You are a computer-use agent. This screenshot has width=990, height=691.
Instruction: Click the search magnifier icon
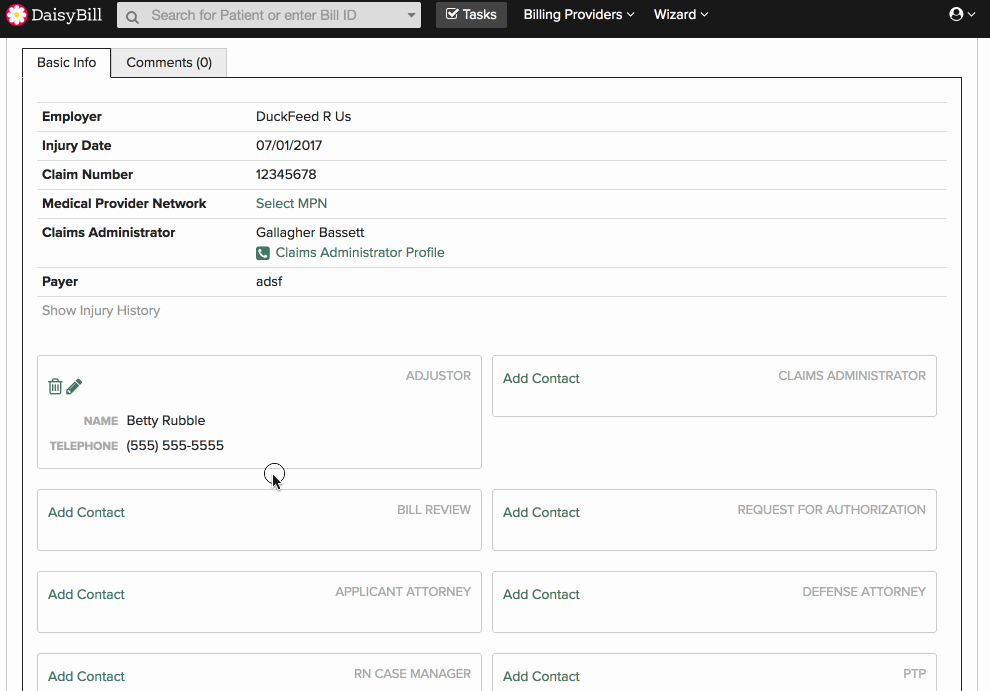point(132,17)
